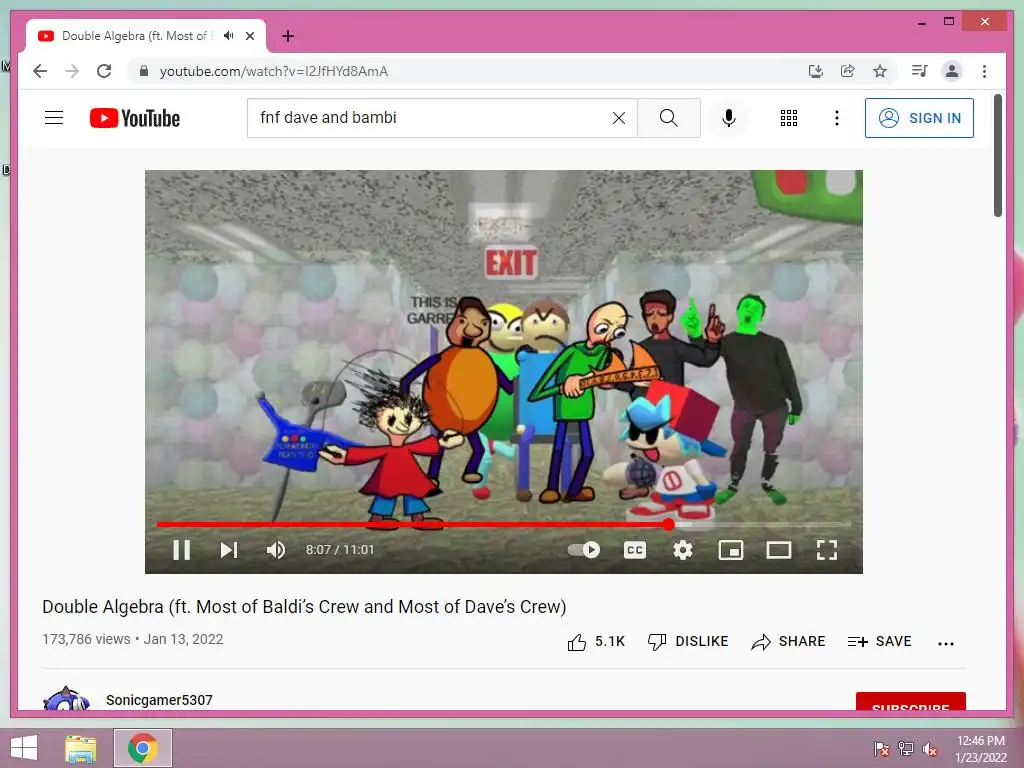Open Action Center flag icon
1024x768 pixels.
(882, 749)
